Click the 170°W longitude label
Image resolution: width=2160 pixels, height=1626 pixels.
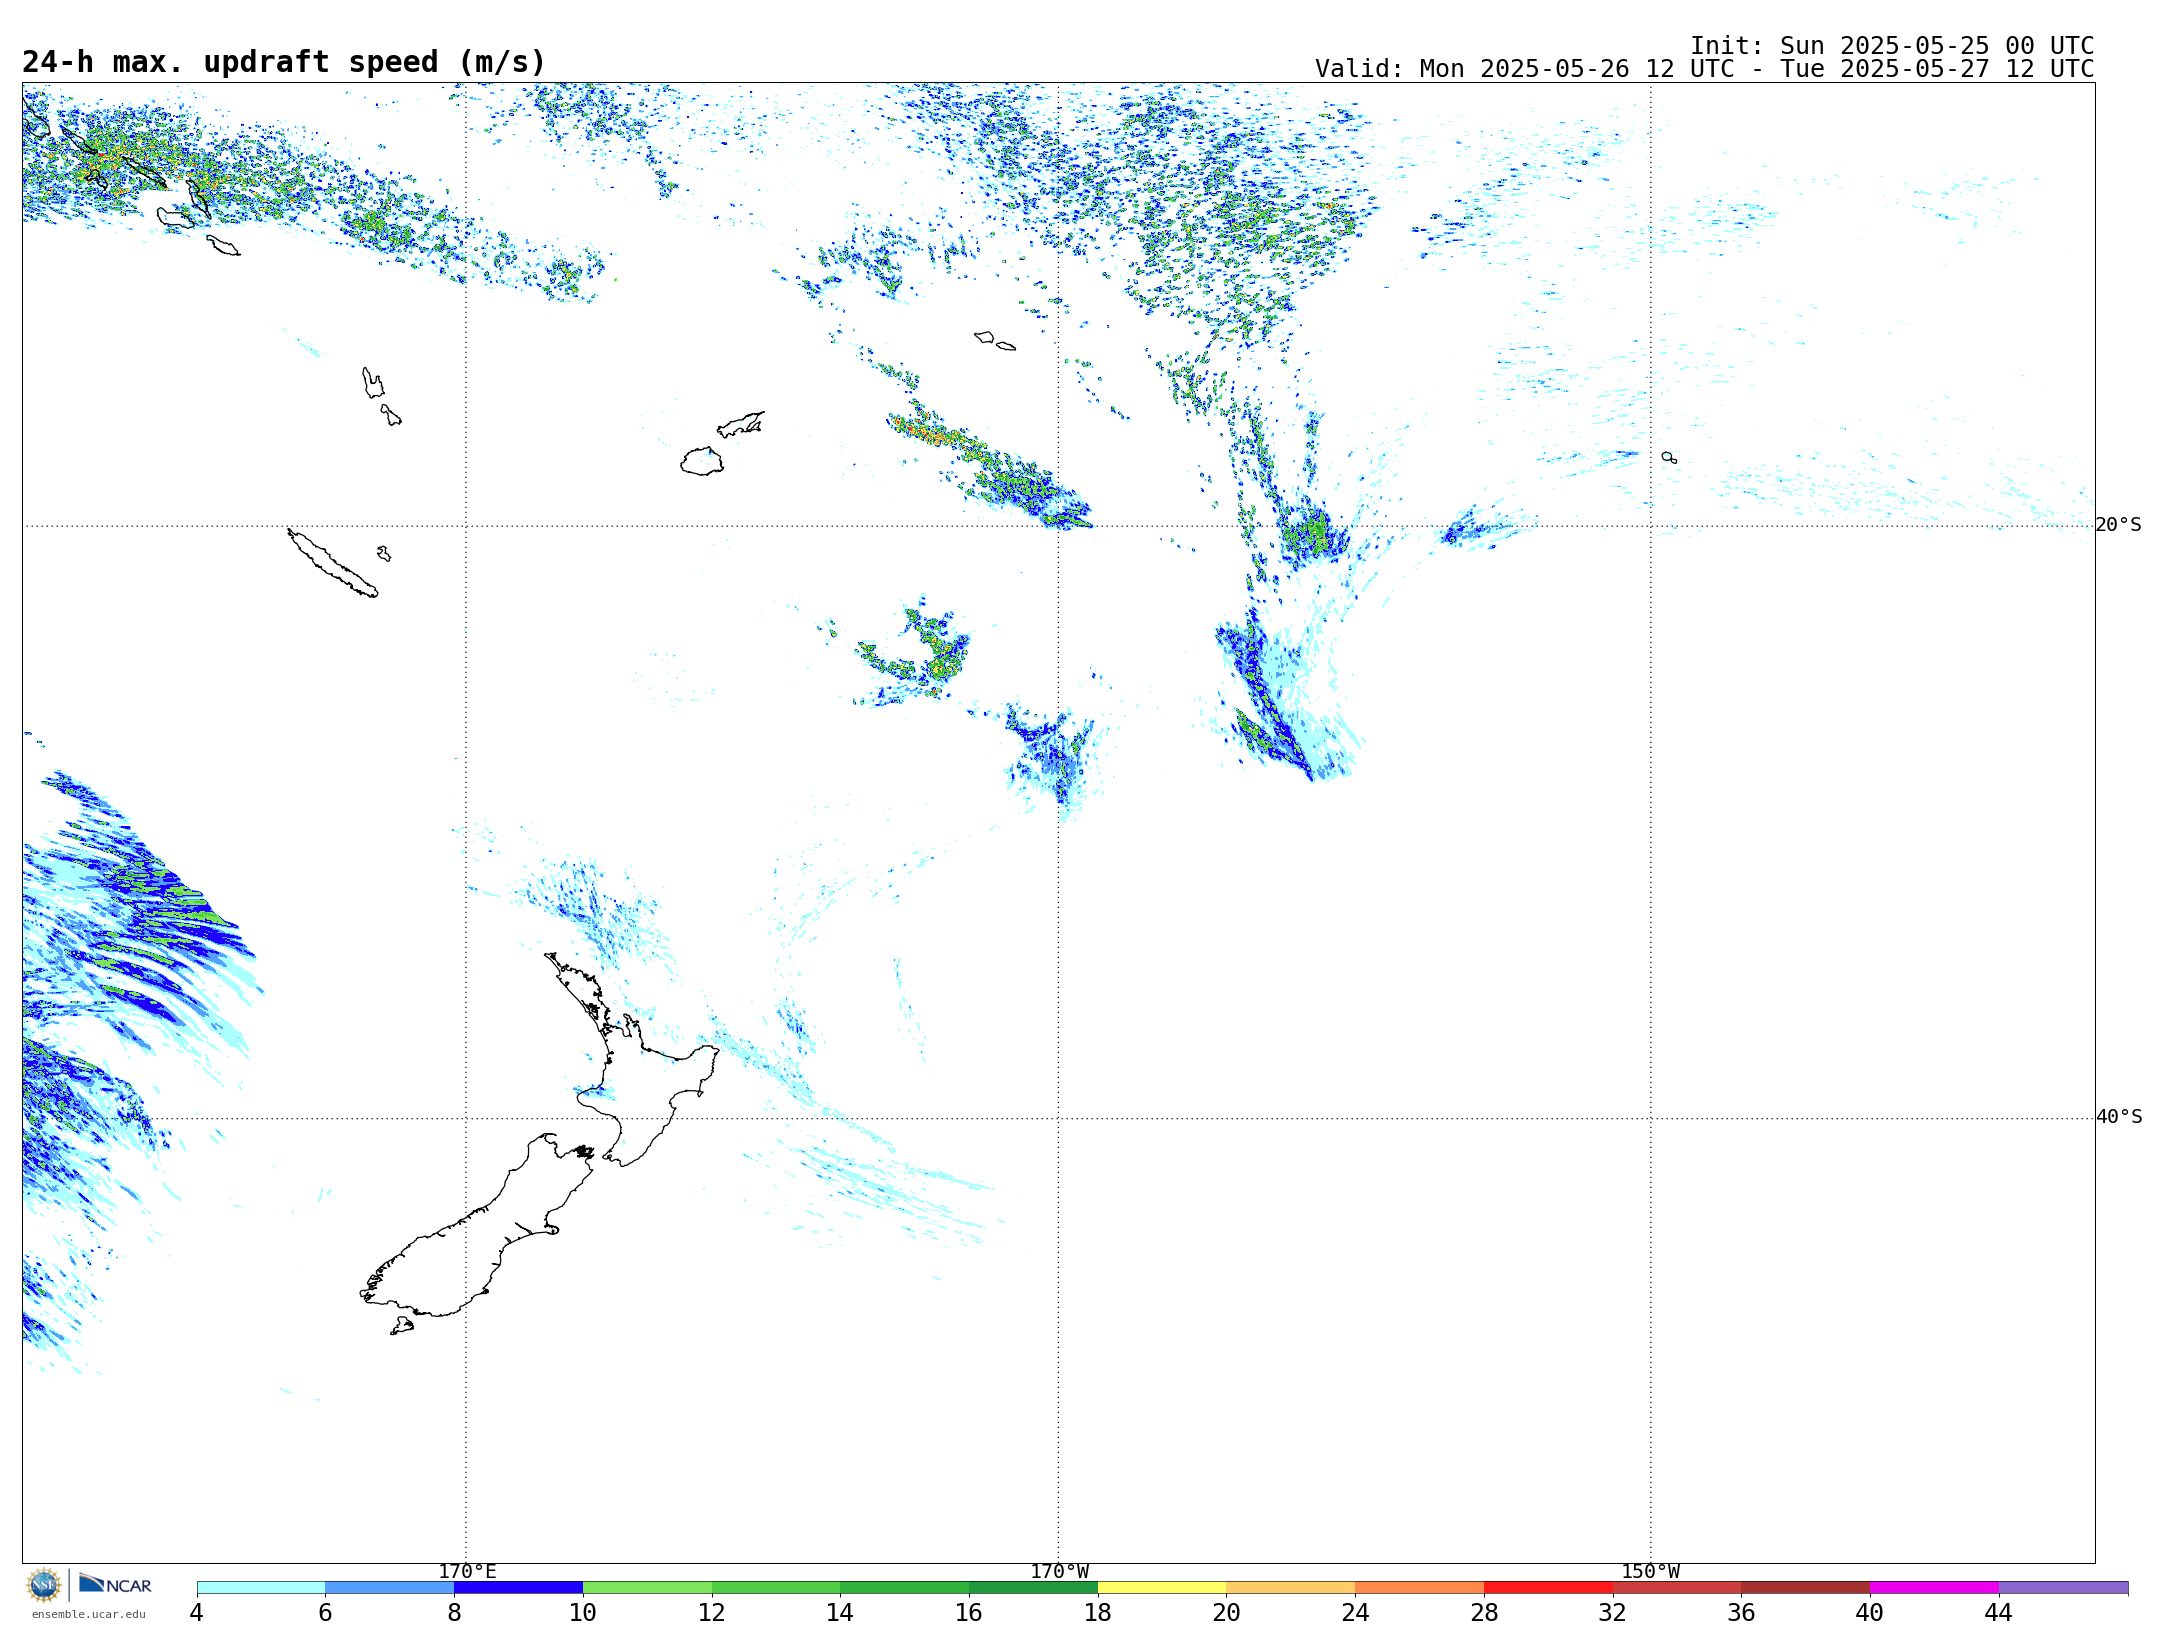[x=1060, y=1571]
